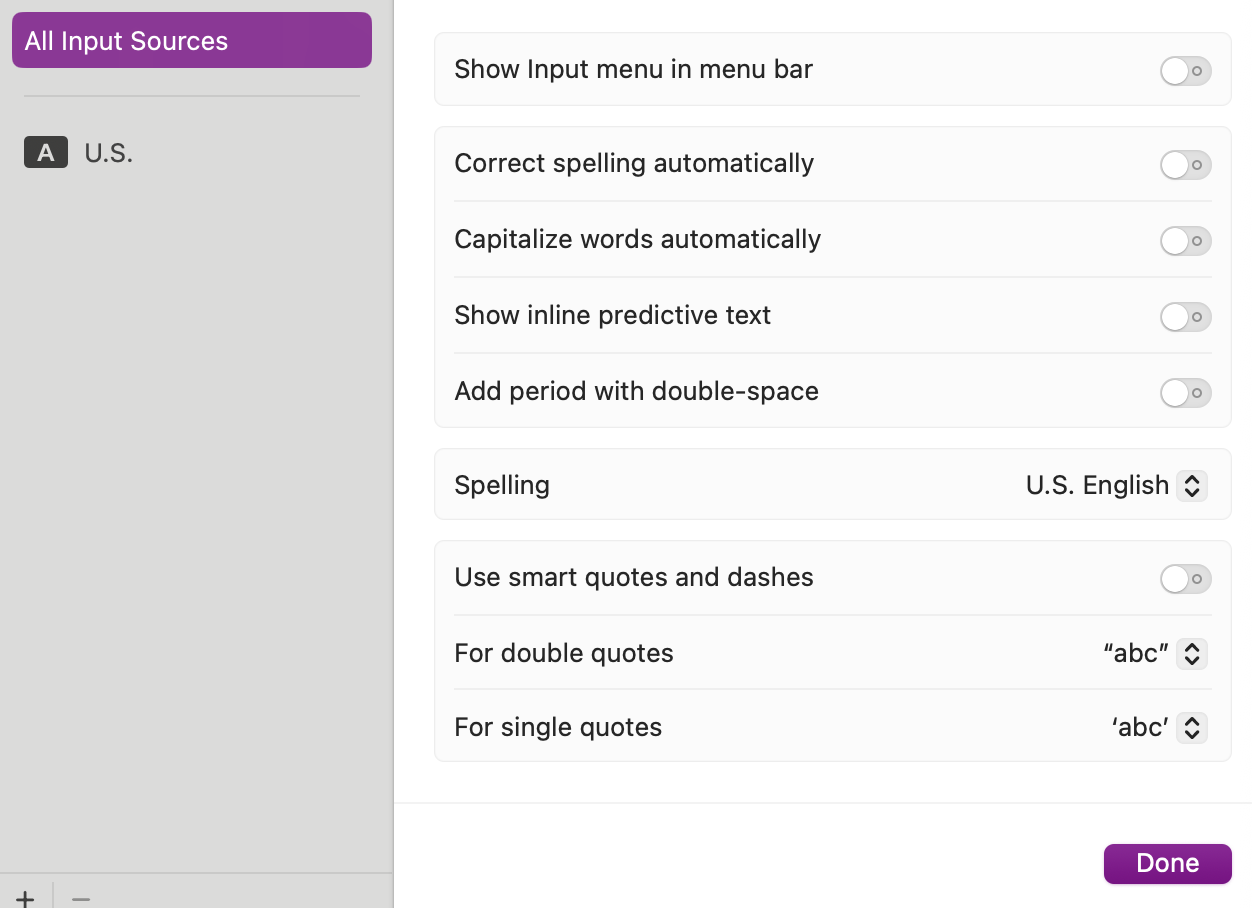
Task: Enable Show Input menu in menu bar
Action: pos(1186,71)
